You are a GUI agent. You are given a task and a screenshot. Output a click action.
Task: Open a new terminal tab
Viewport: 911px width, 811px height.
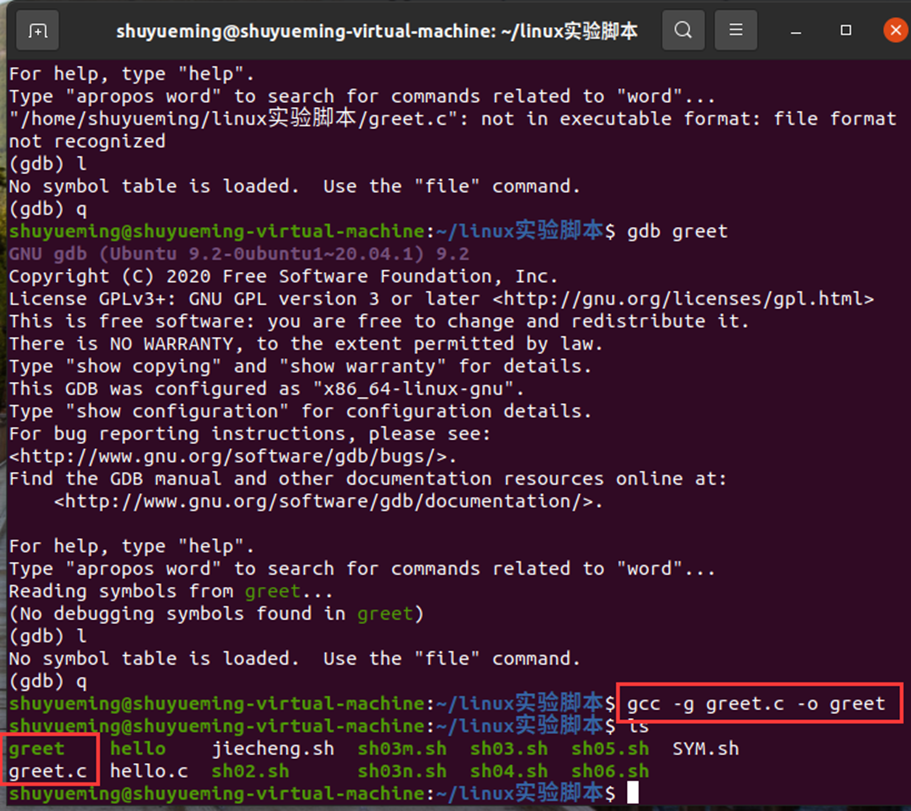click(x=38, y=30)
